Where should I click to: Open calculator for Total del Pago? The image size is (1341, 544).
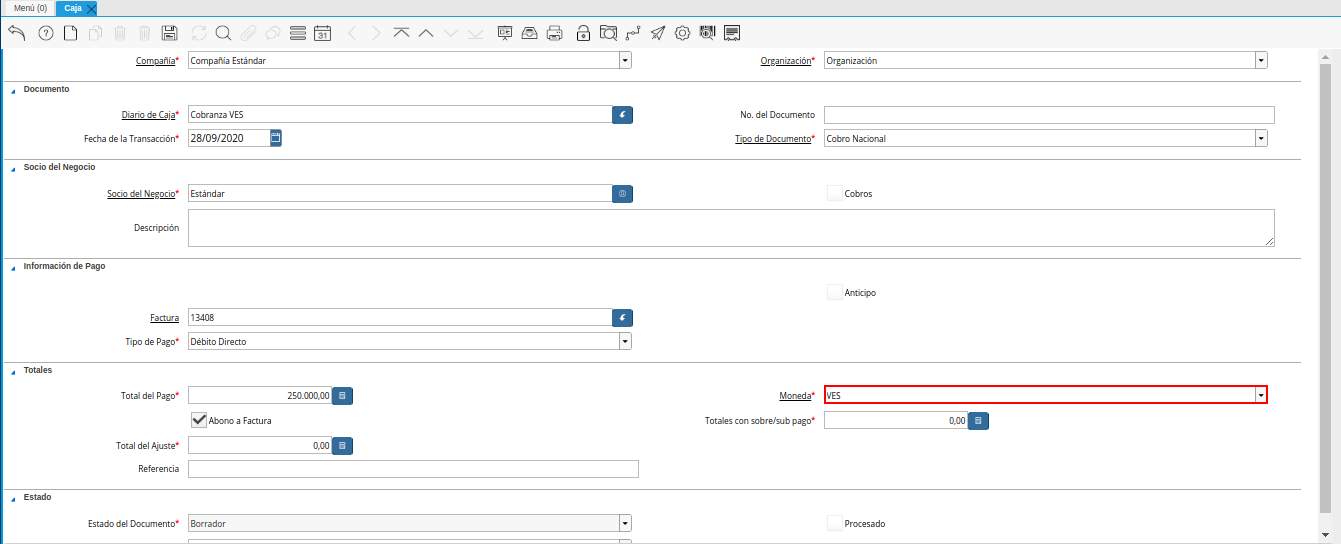(x=342, y=396)
